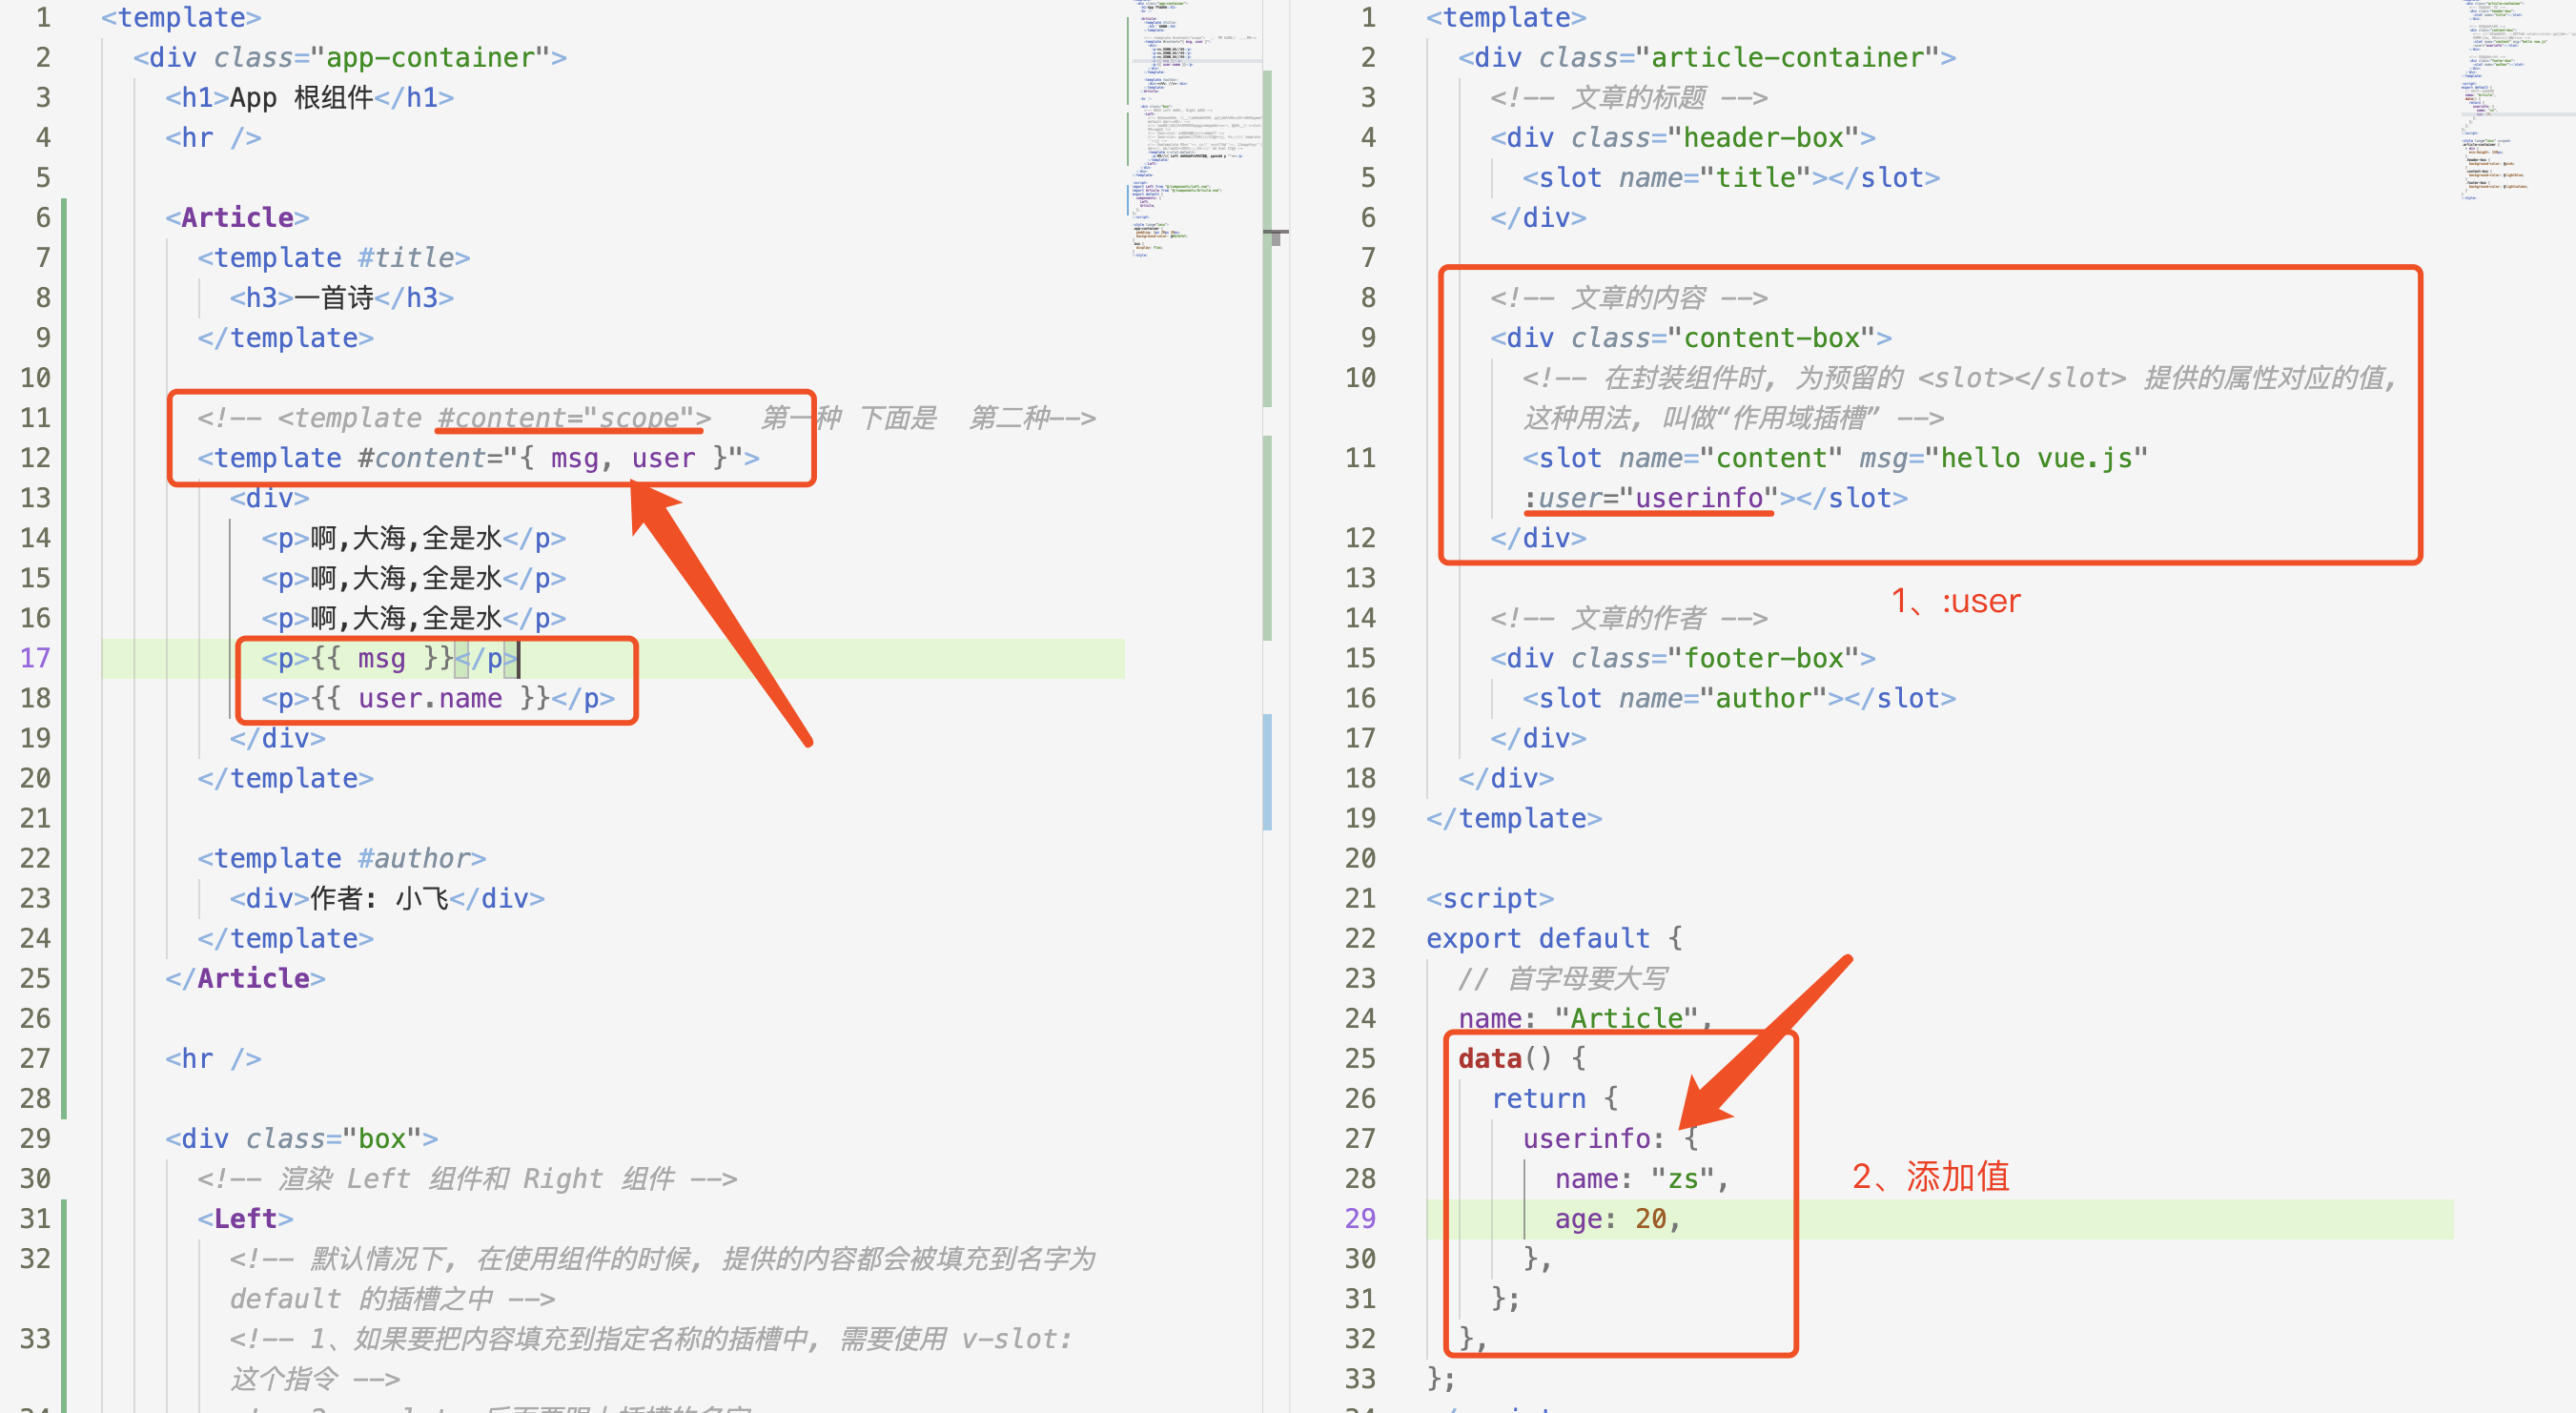Click the 文章的作者 comment line
This screenshot has width=2576, height=1413.
(x=1628, y=618)
